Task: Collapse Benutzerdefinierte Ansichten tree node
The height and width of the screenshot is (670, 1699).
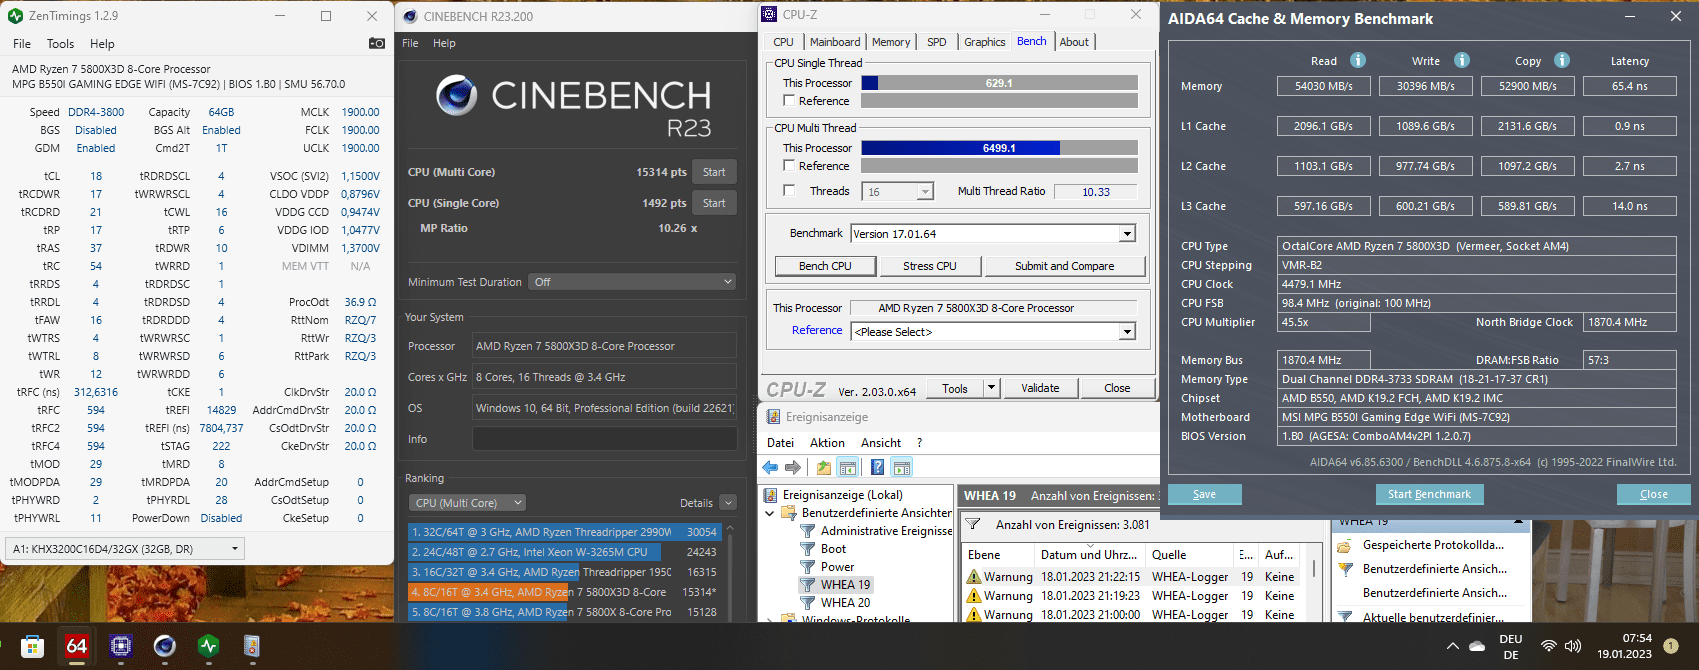Action: pos(770,513)
